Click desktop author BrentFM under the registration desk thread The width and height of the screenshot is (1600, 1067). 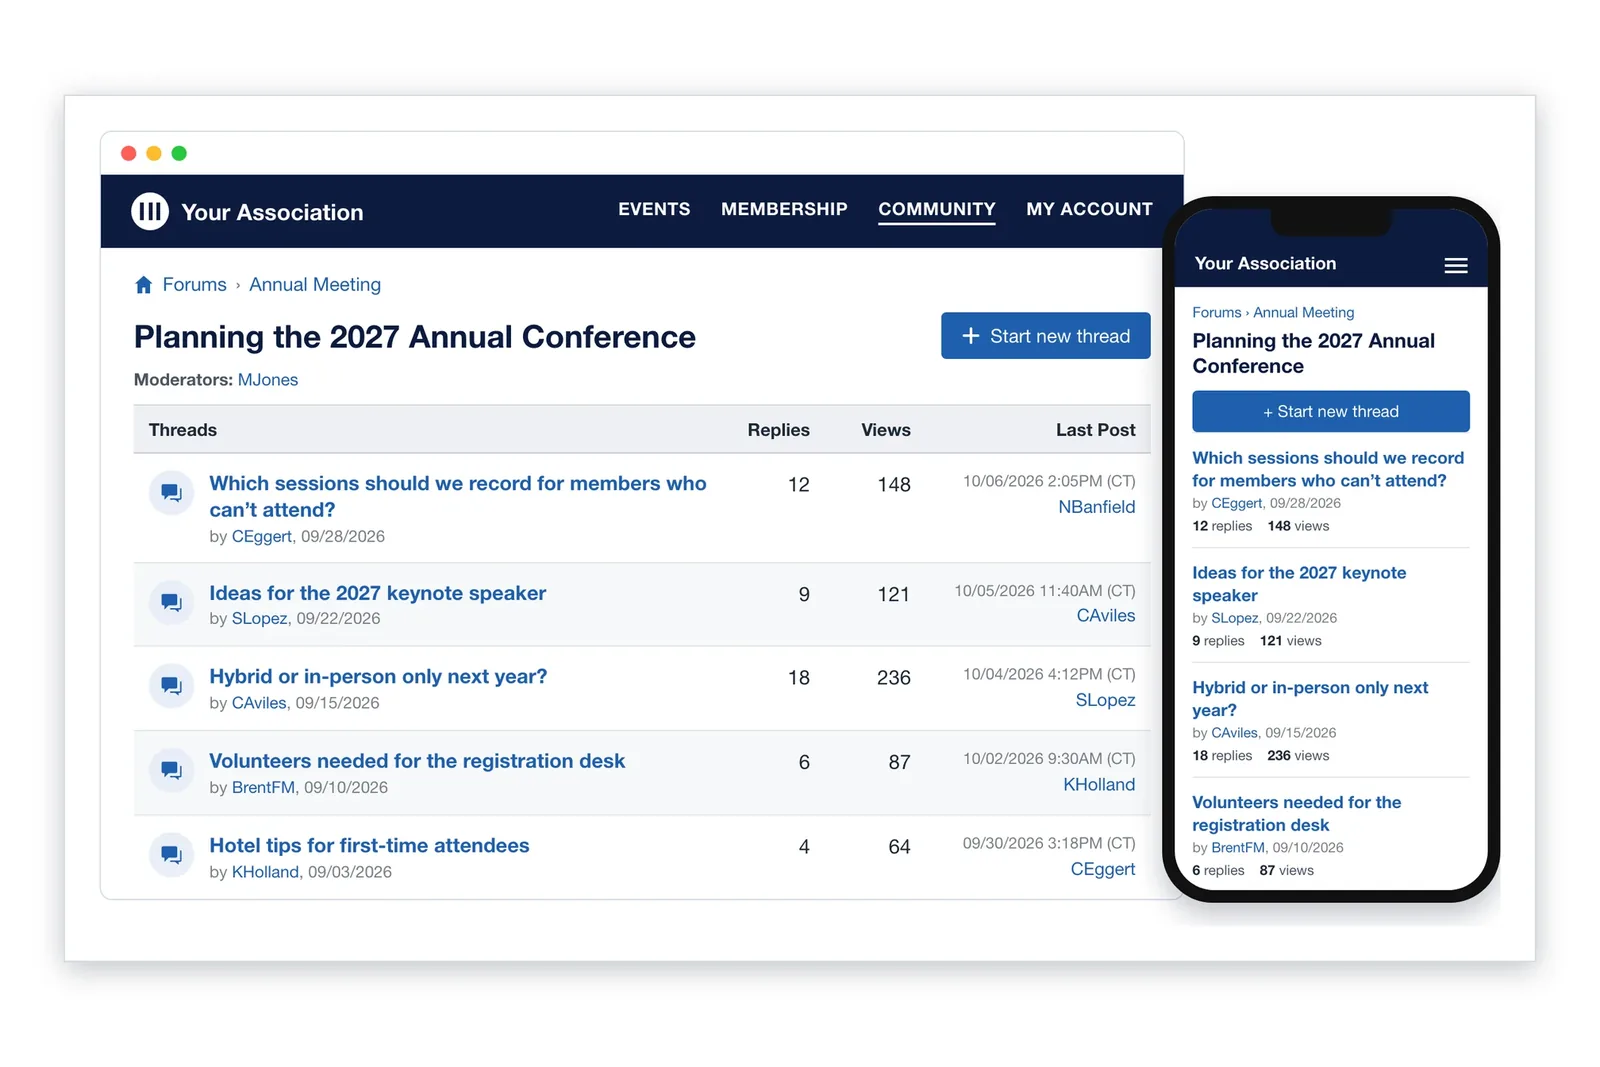264,788
